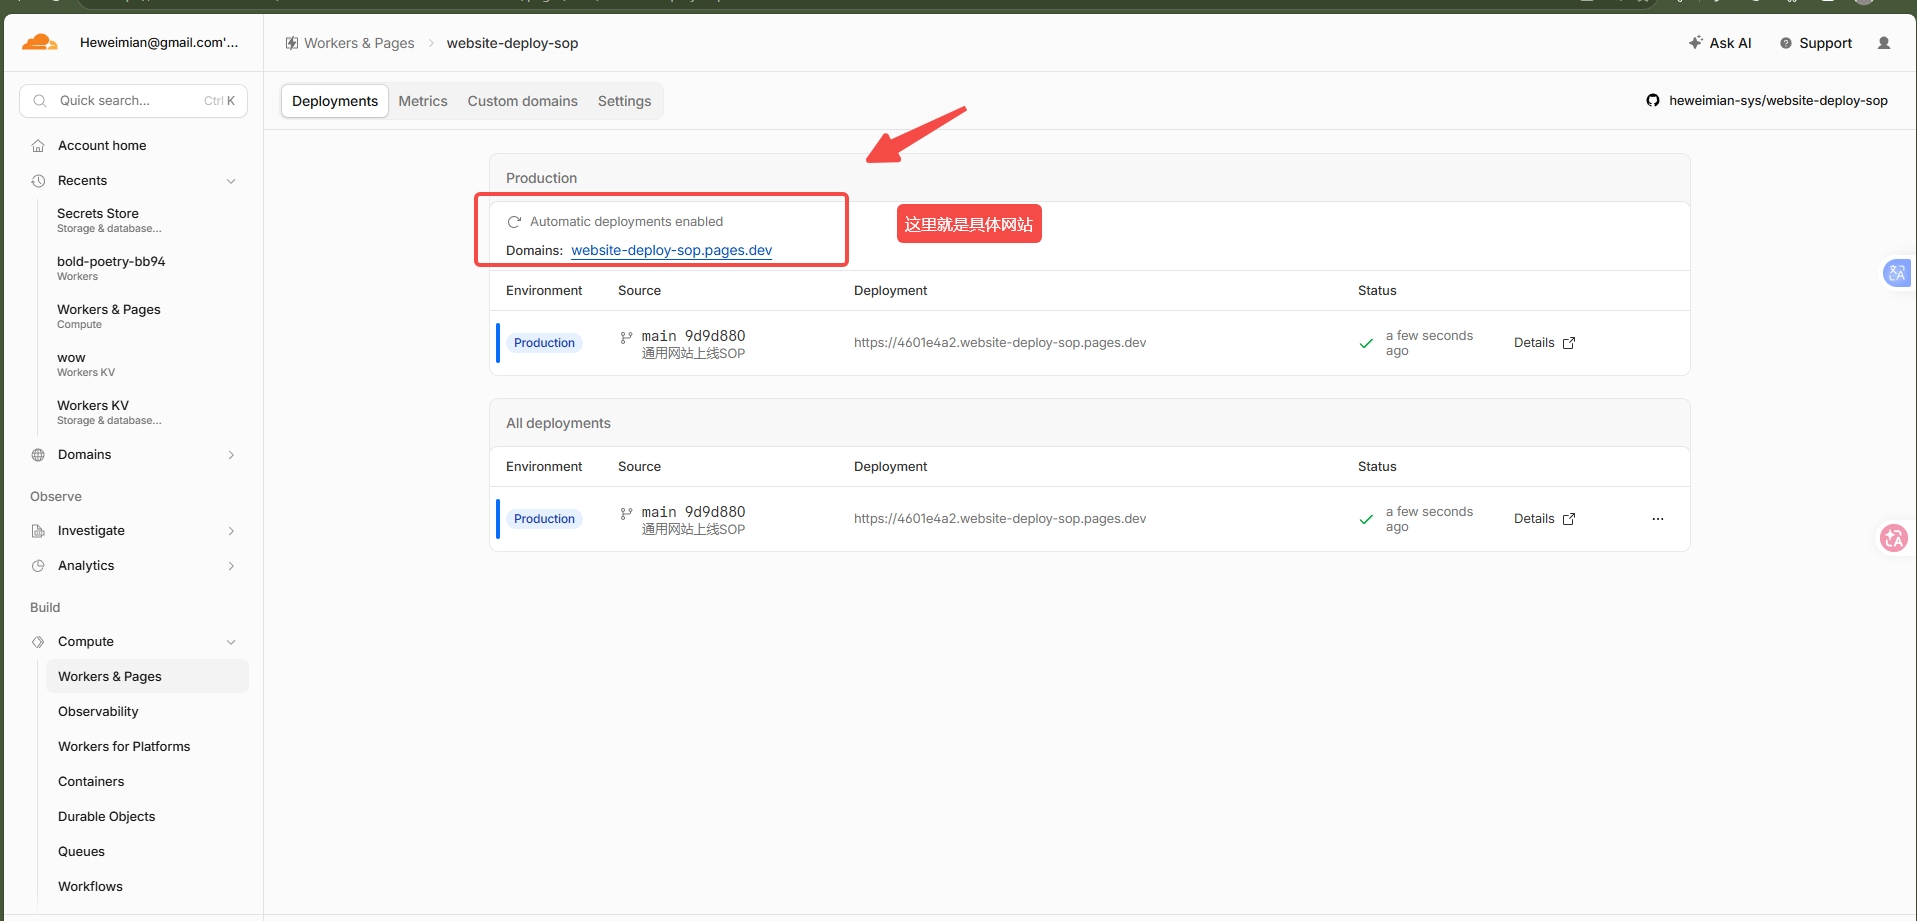The width and height of the screenshot is (1917, 921).
Task: Click external link icon next to Production Details
Action: point(1569,343)
